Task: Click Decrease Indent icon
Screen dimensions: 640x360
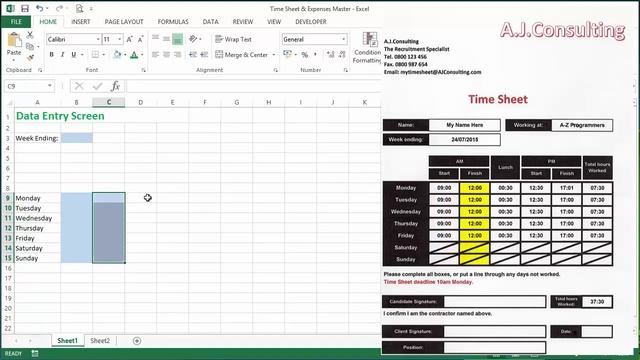Action: pyautogui.click(x=193, y=54)
